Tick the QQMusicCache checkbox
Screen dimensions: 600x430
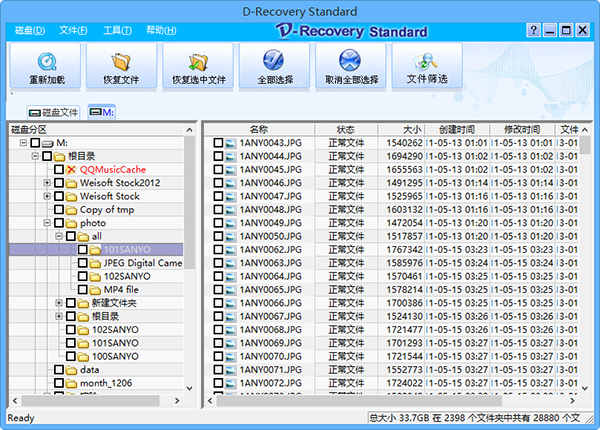pyautogui.click(x=59, y=169)
